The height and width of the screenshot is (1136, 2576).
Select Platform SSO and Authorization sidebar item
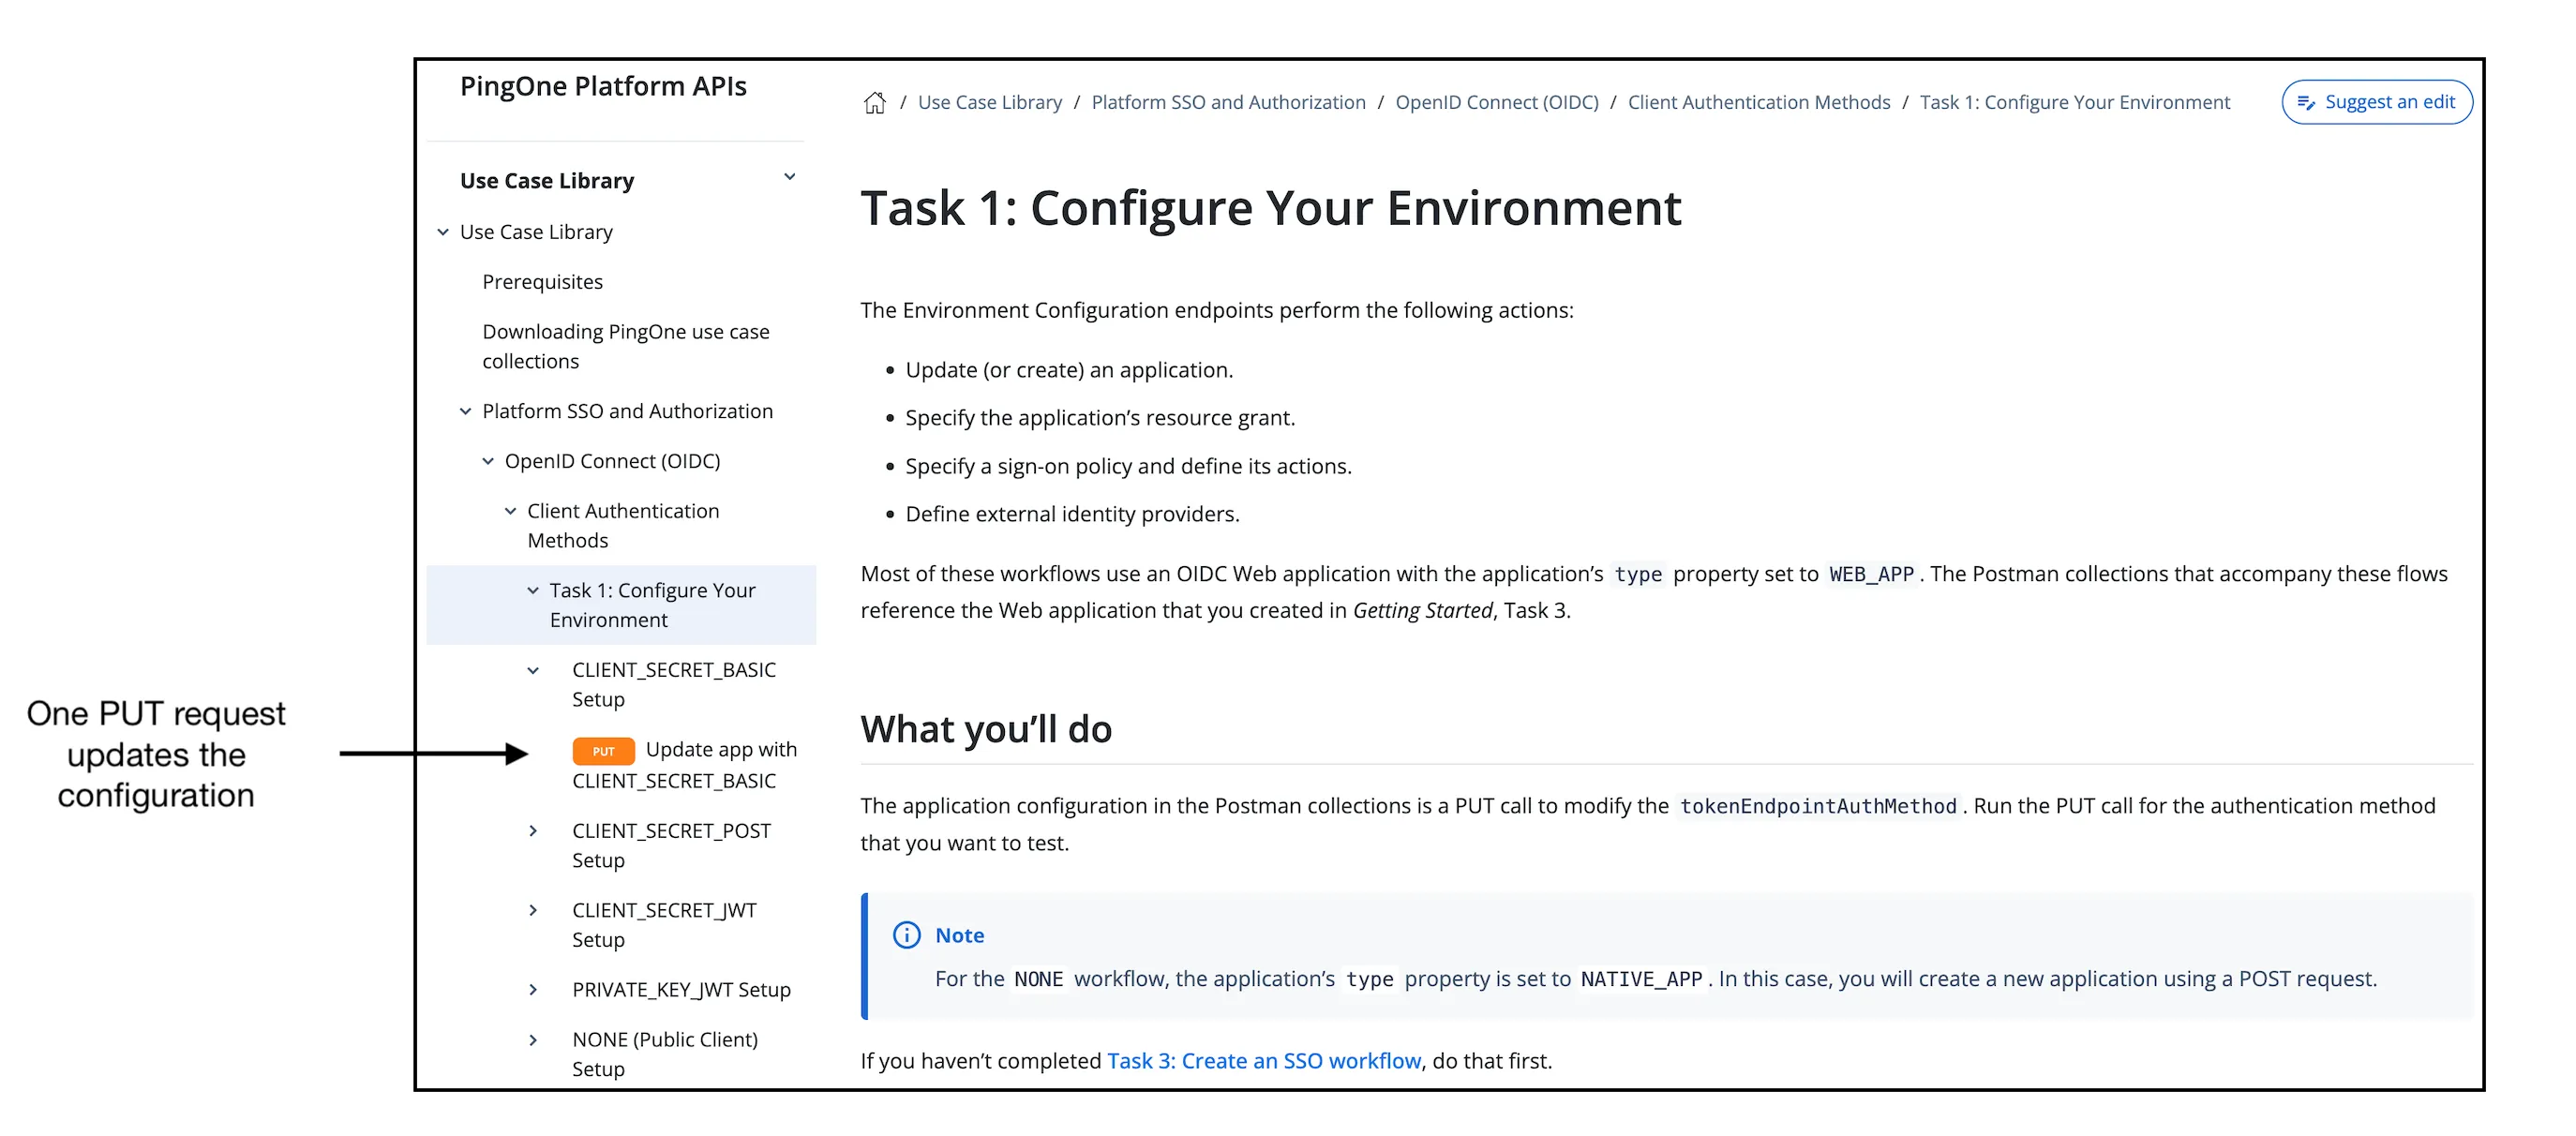(x=627, y=411)
